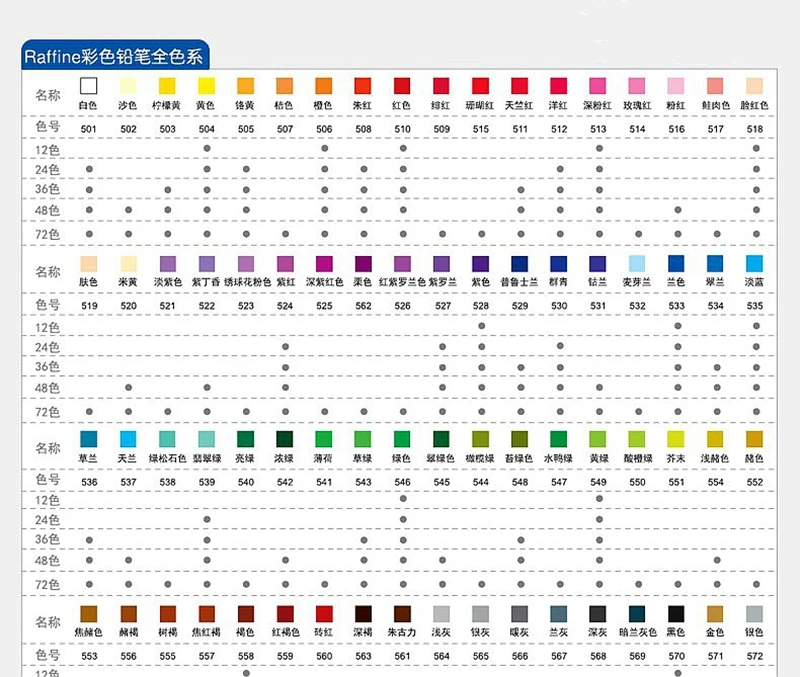Click color number 515
Screen dimensions: 800x677
(x=481, y=129)
